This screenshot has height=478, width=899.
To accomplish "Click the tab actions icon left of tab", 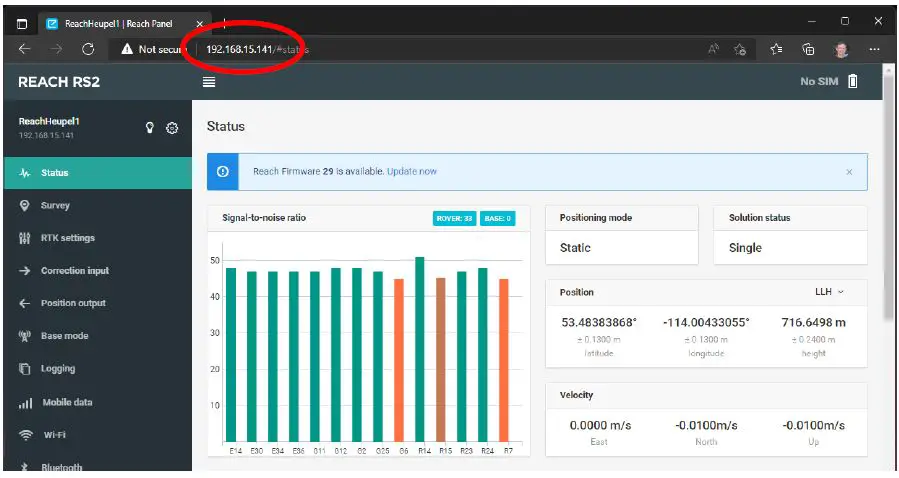I will pos(22,23).
